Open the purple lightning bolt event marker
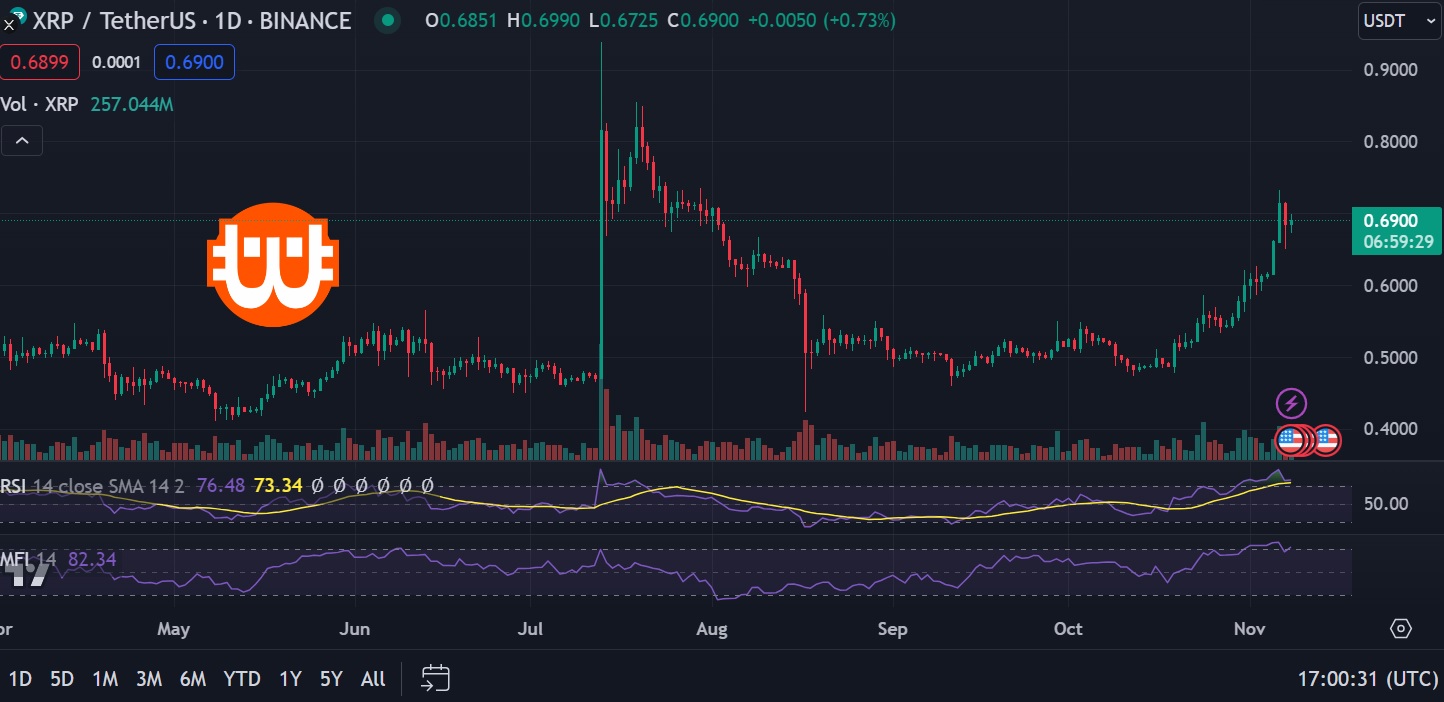Image resolution: width=1444 pixels, height=702 pixels. [x=1292, y=404]
